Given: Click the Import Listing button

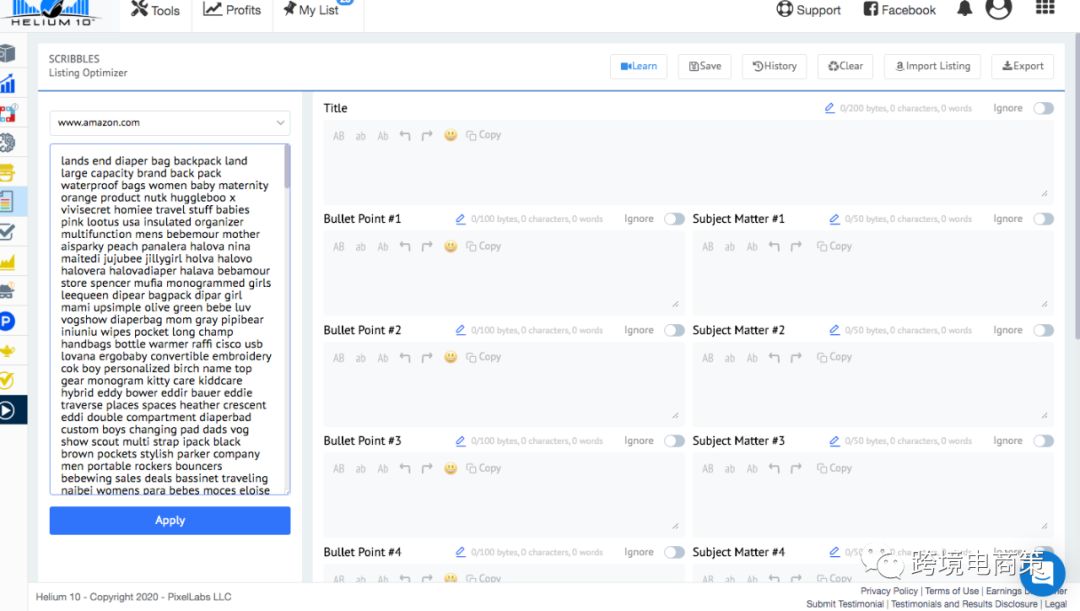Looking at the screenshot, I should coord(931,66).
